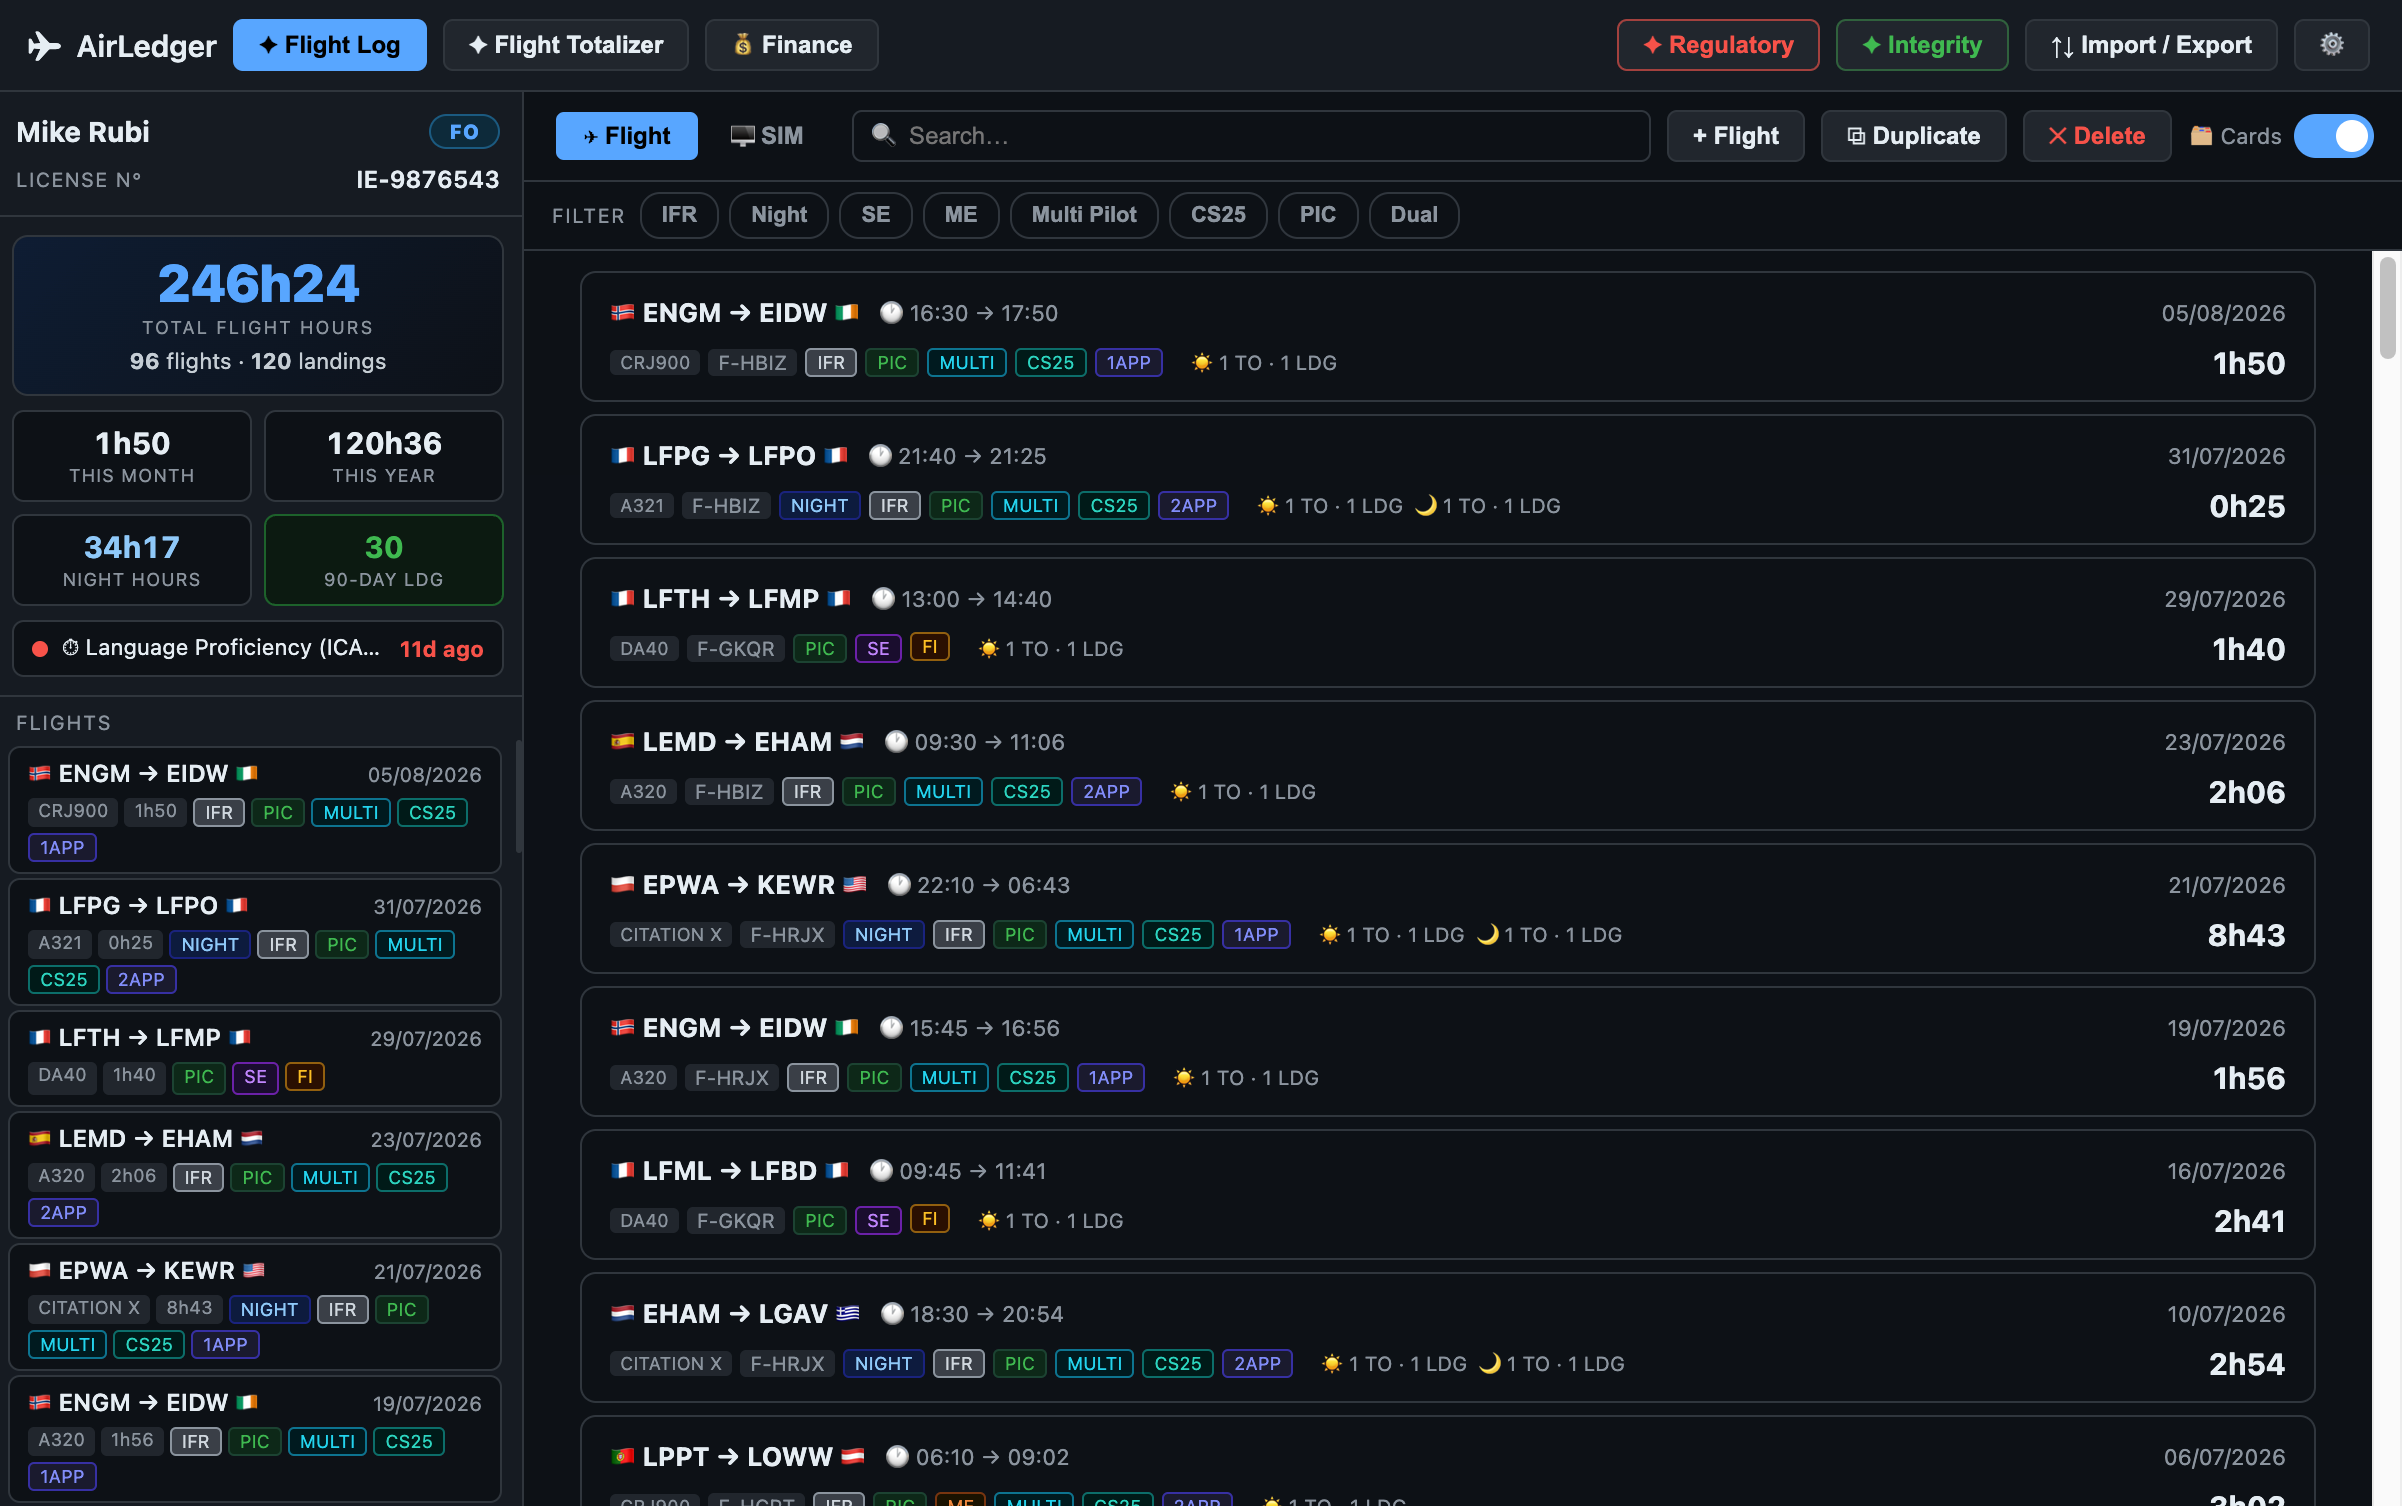Click the Cards folder icon

click(2200, 136)
